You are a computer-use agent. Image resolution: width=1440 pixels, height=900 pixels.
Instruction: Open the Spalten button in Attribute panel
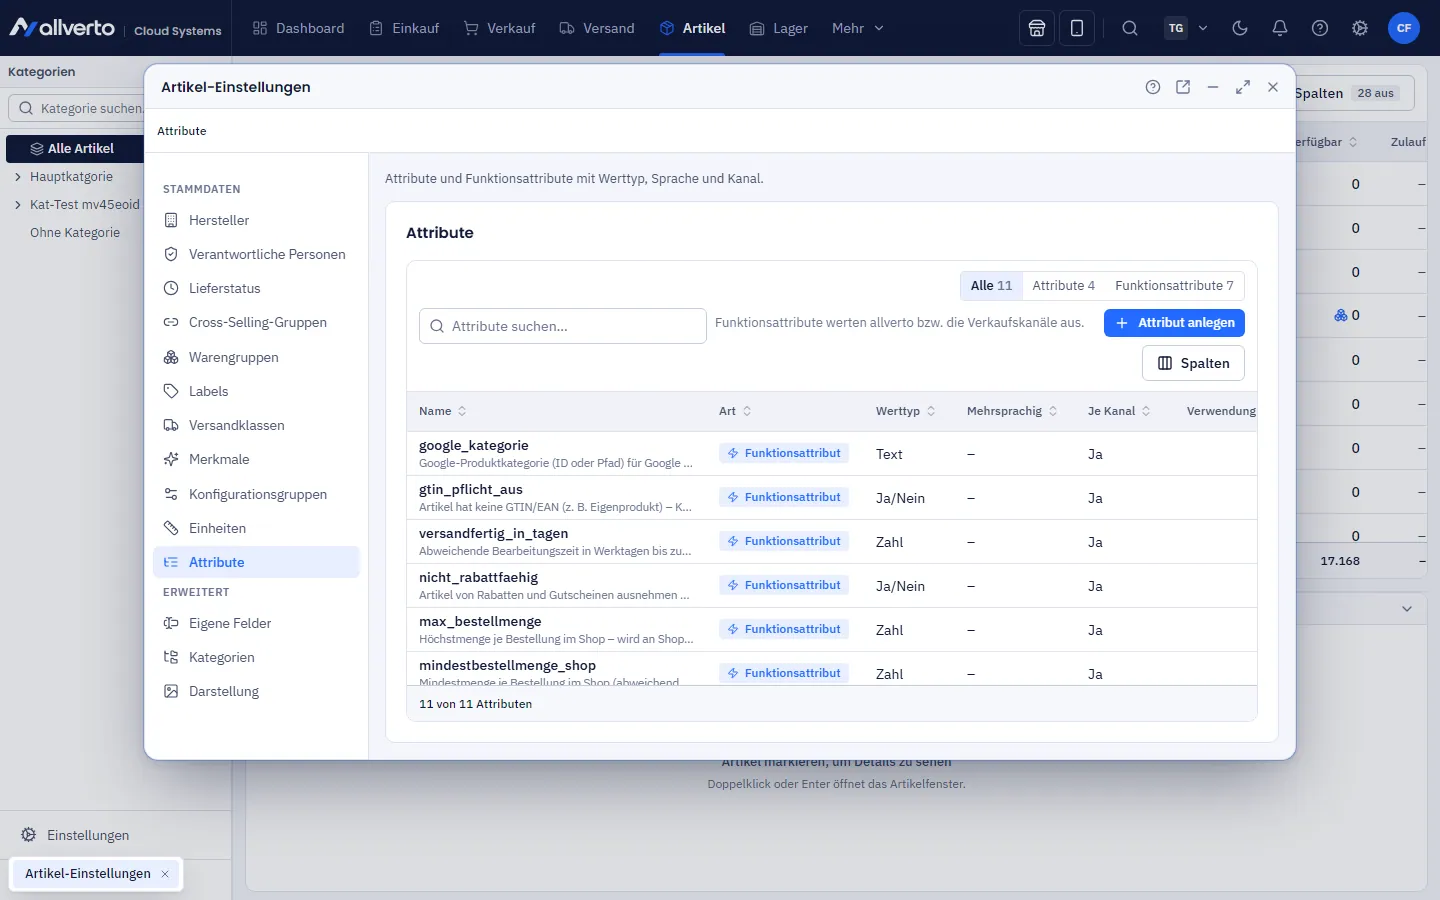[x=1193, y=363]
